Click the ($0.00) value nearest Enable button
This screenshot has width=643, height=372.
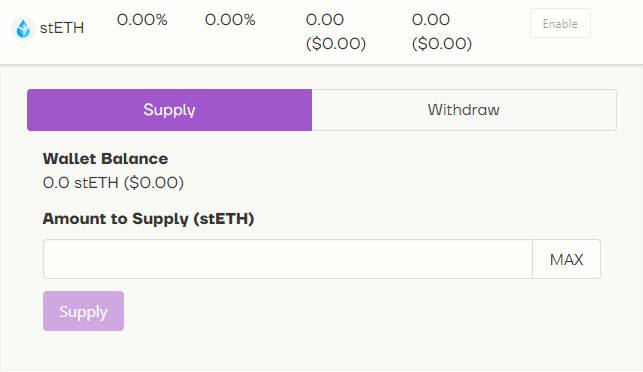[442, 43]
